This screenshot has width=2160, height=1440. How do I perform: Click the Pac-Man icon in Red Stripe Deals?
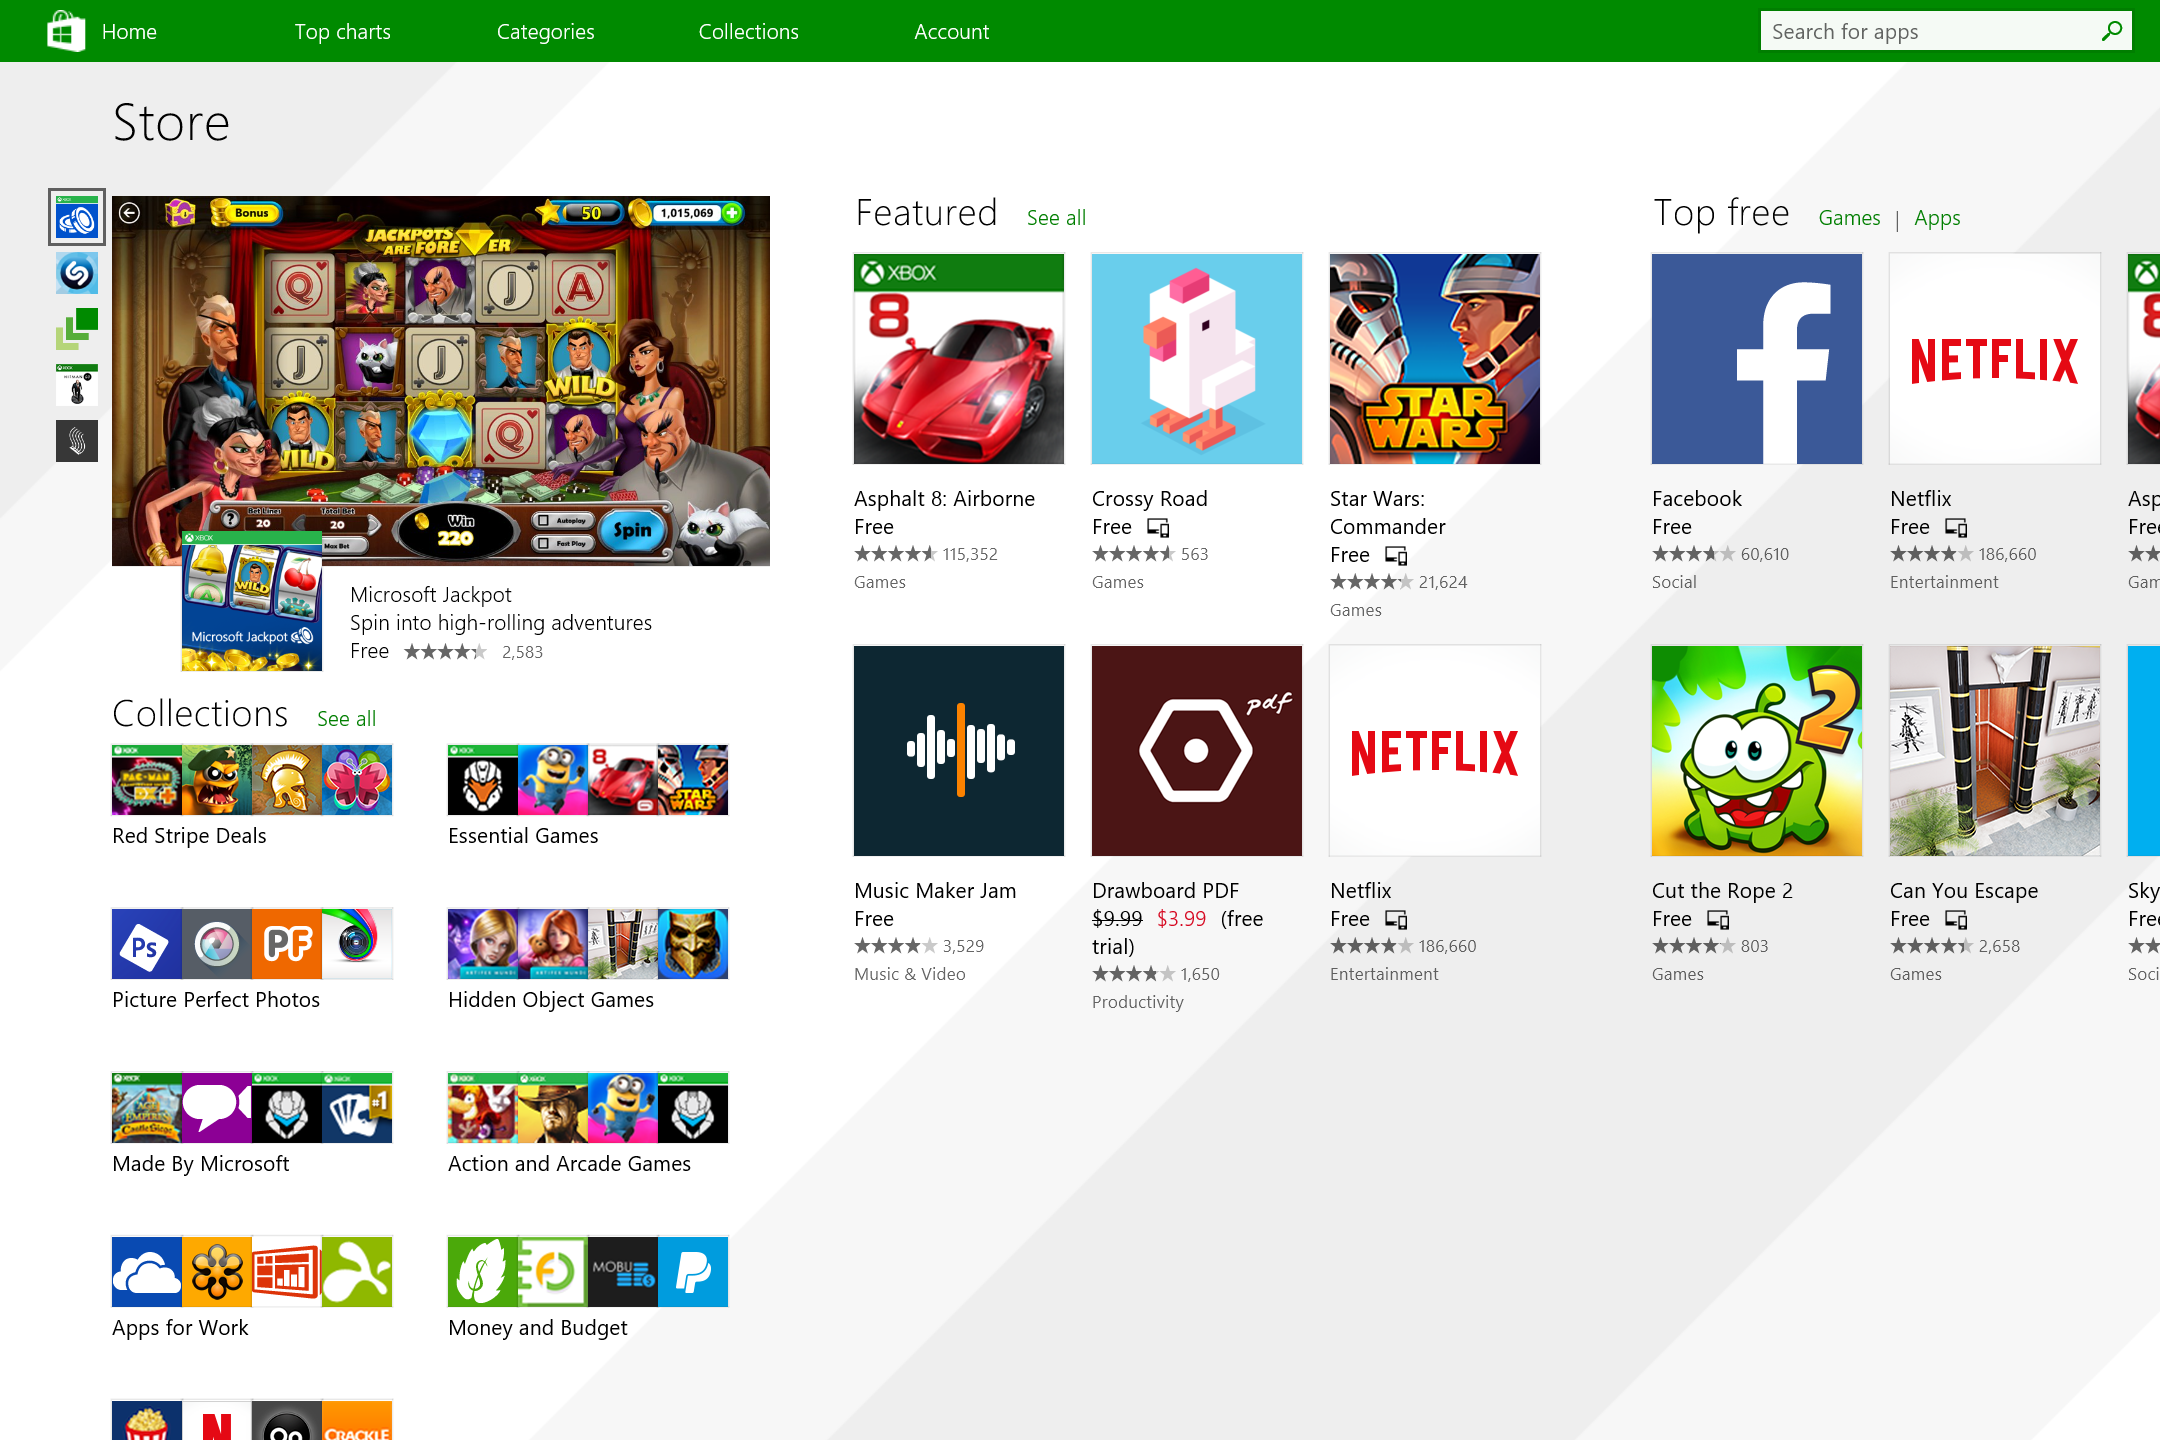click(147, 780)
